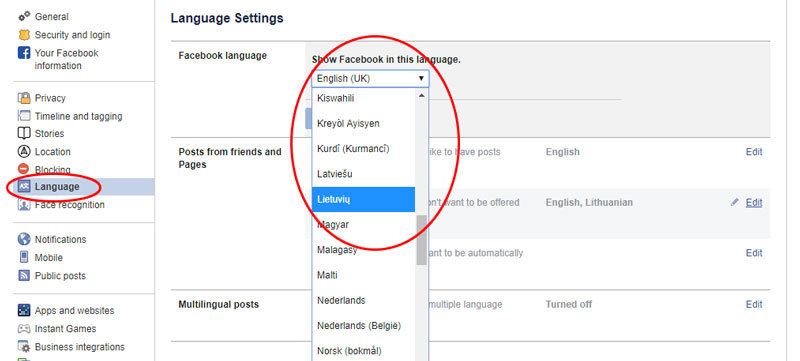Open Location settings
This screenshot has height=361, width=800.
53,151
